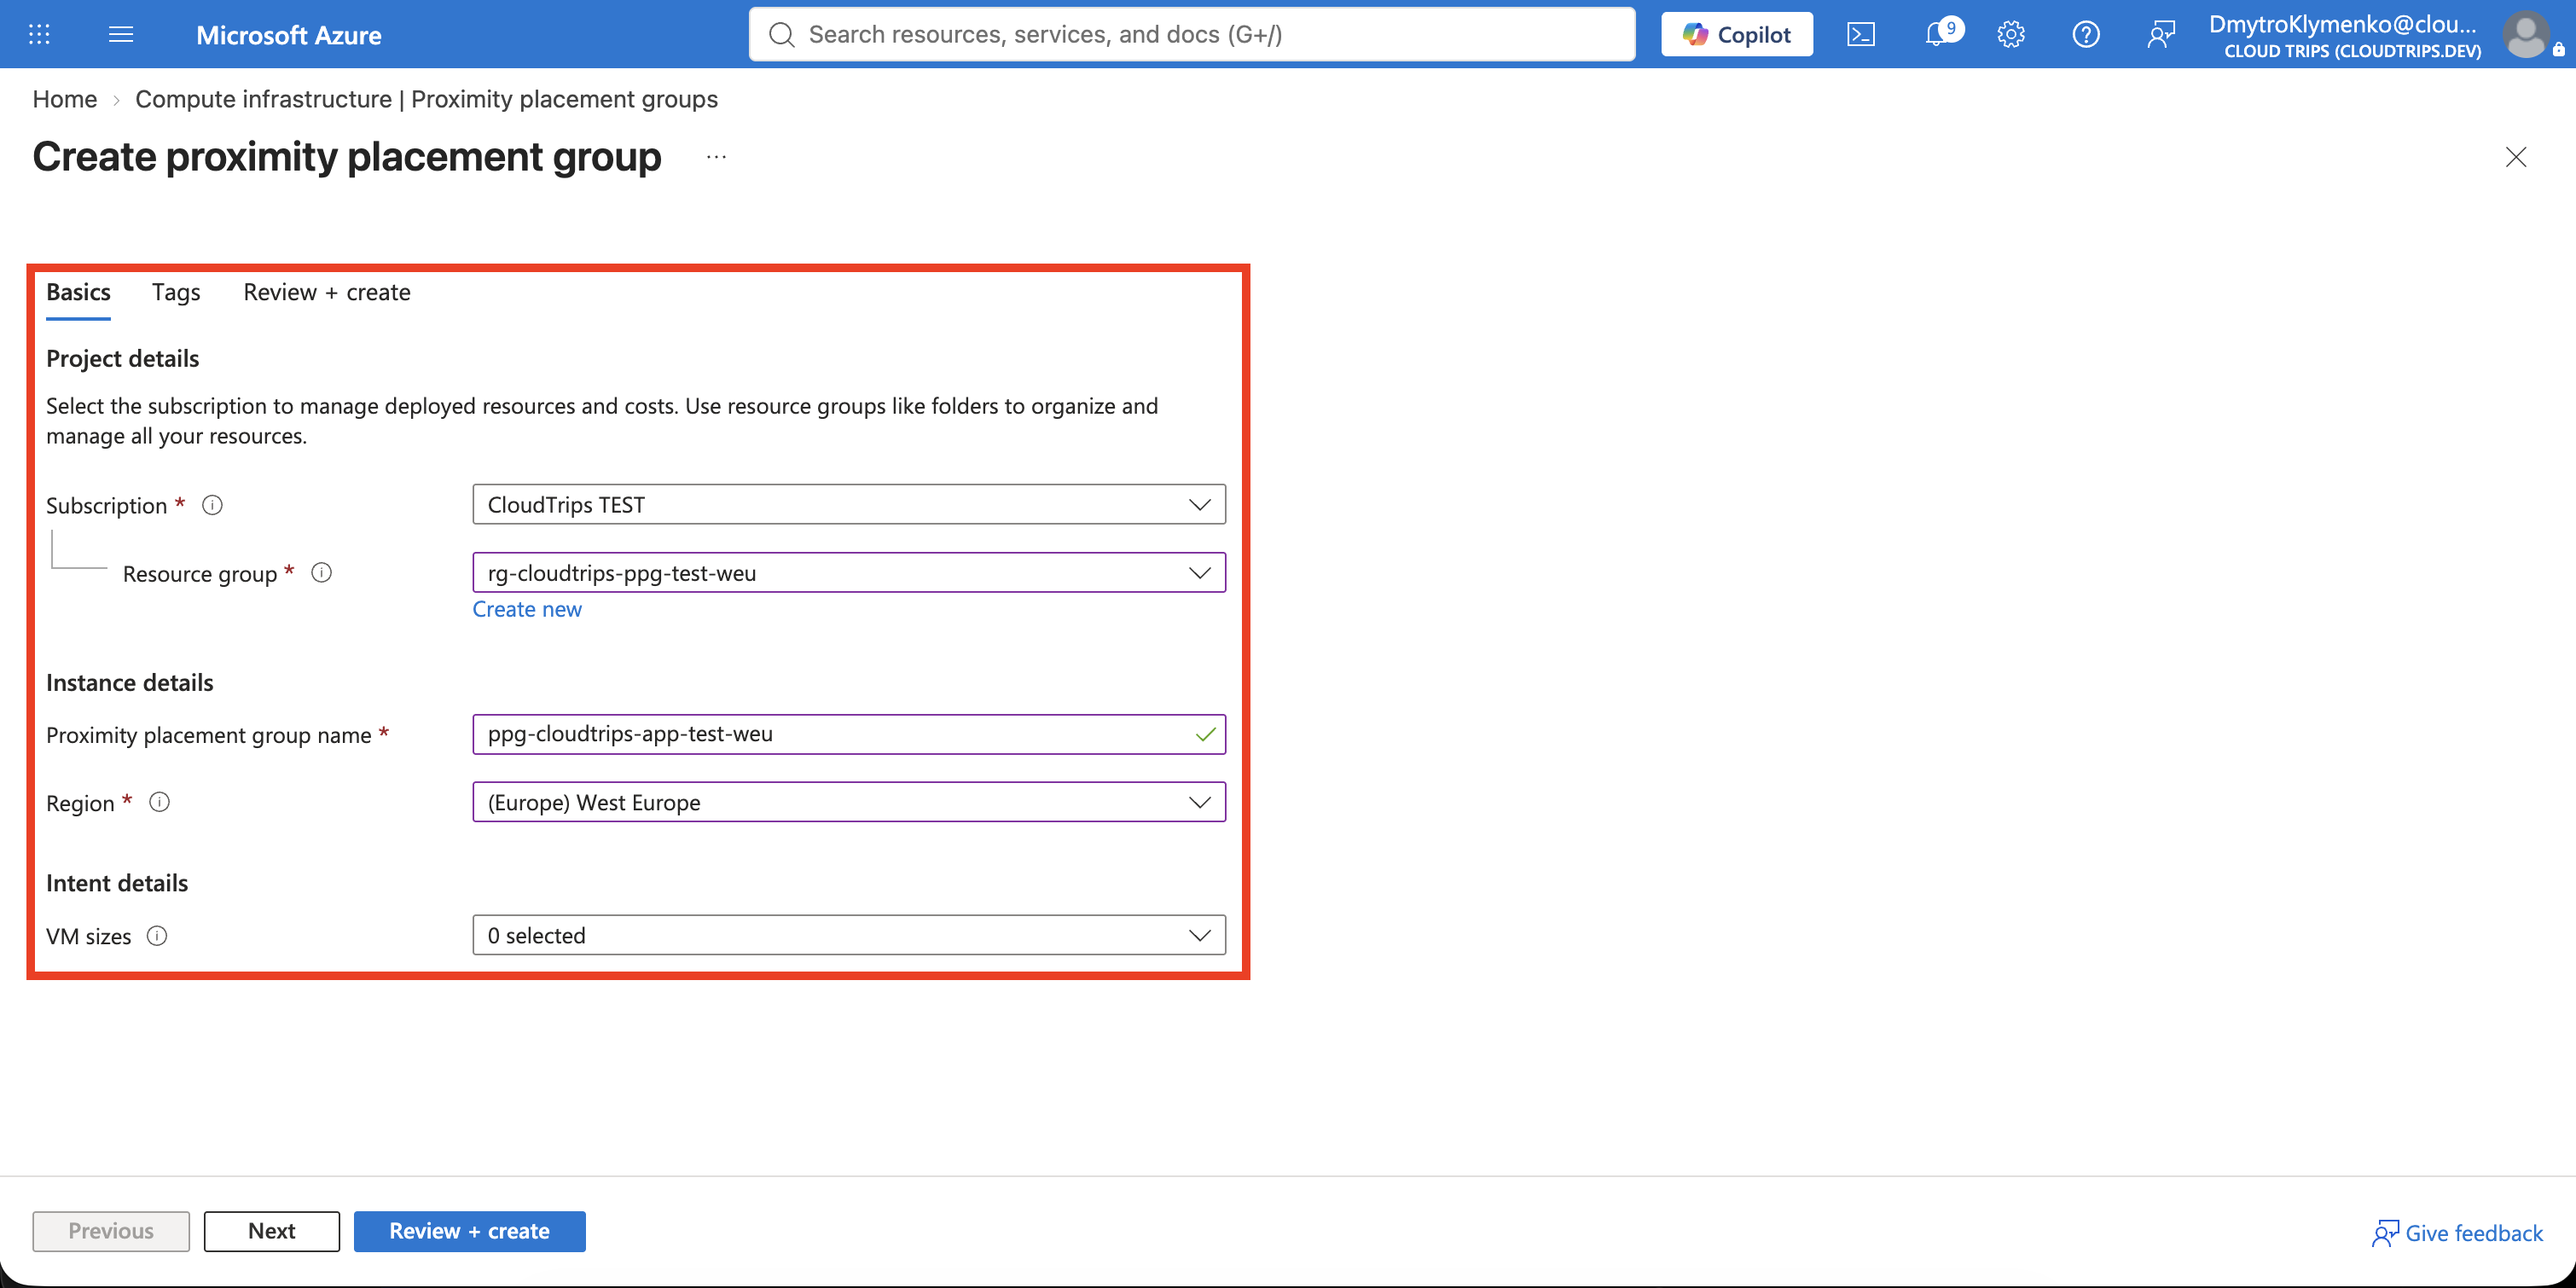Select the Basics tab
Screen dimensions: 2576x1288
coord(78,292)
